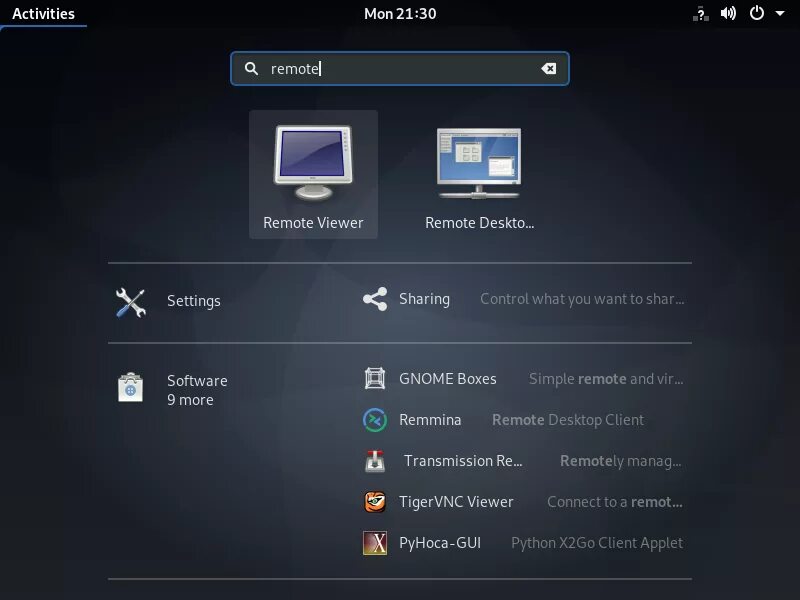The width and height of the screenshot is (800, 600).
Task: Launch the Remote Desktop application icon
Action: coord(479,162)
